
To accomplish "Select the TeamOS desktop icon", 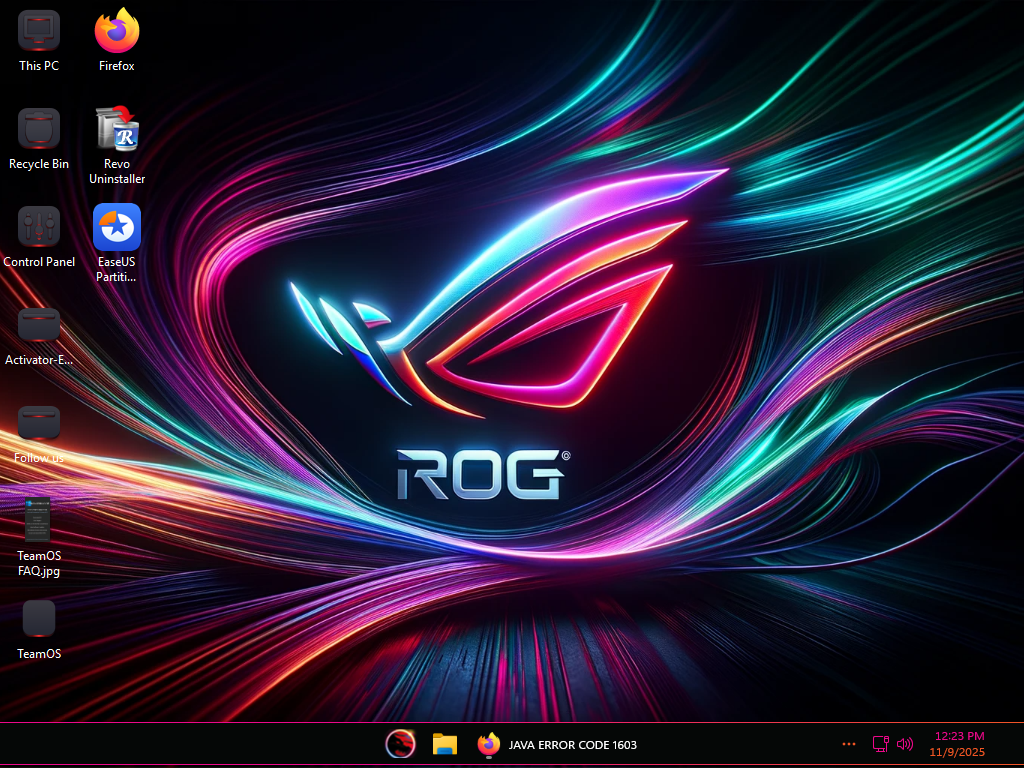I will point(39,628).
